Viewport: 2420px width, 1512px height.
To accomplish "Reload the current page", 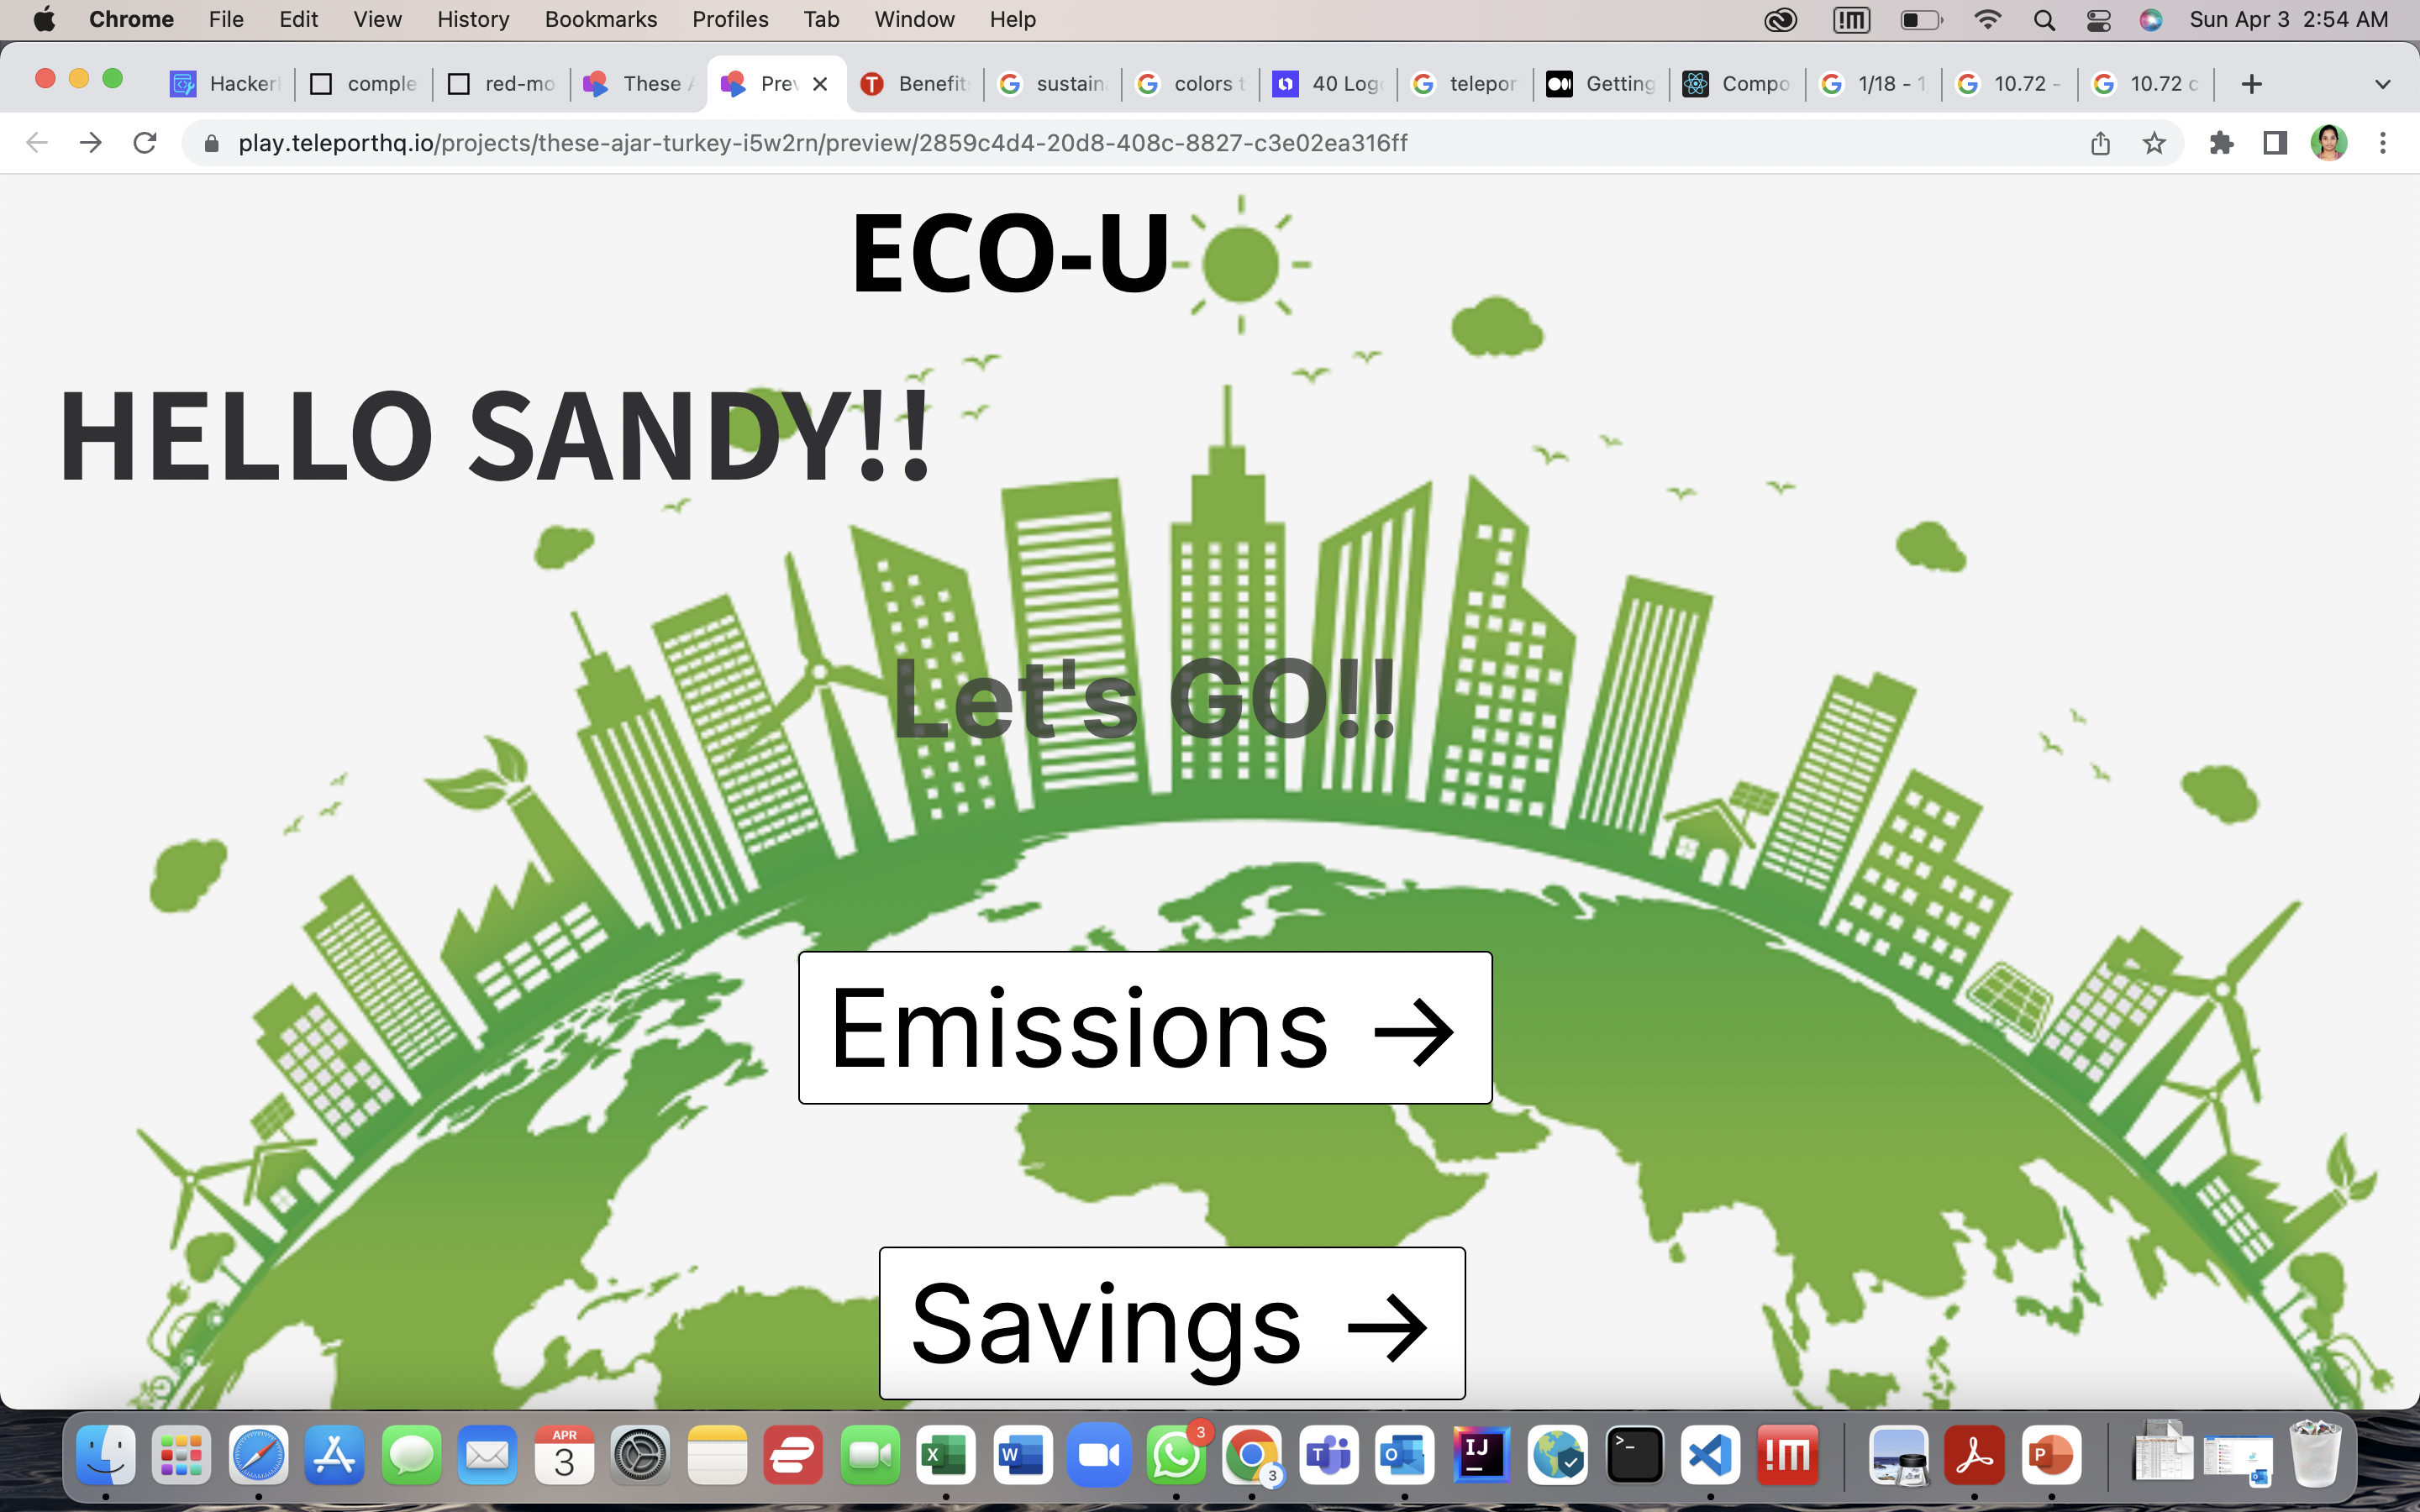I will pos(145,143).
